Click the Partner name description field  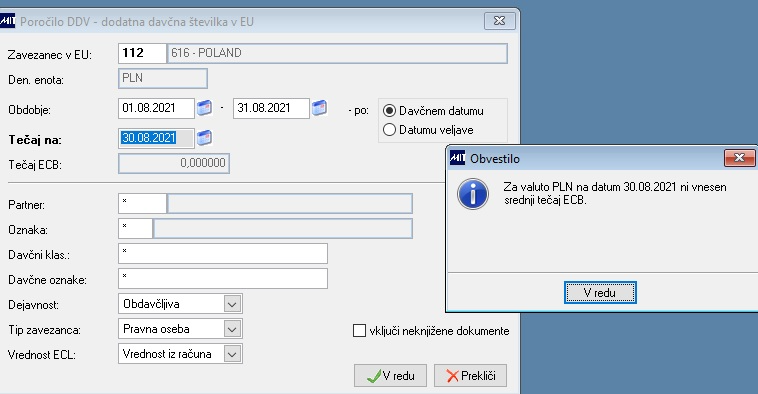point(290,204)
